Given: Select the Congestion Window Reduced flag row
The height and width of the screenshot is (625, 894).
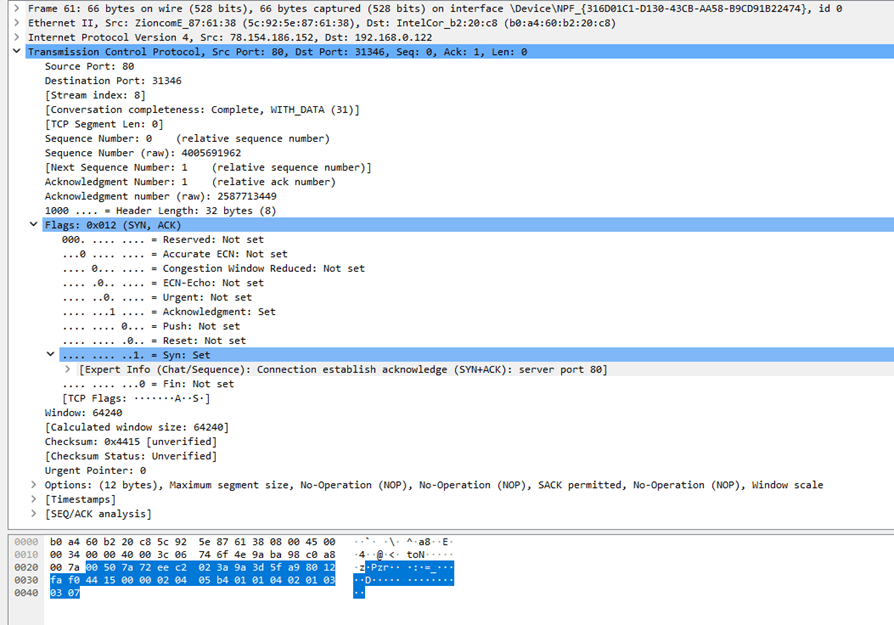Looking at the screenshot, I should 213,268.
